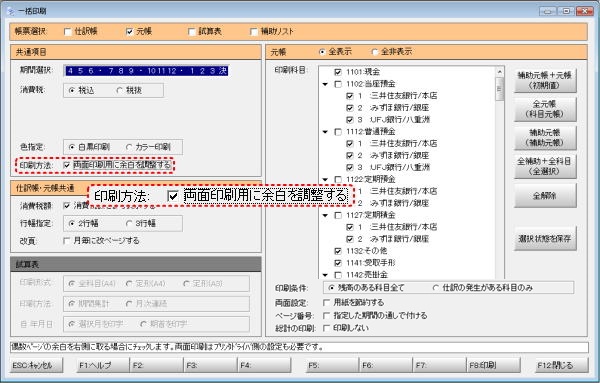The height and width of the screenshot is (383, 600).
Task: Enable the 試算表 report checkbox
Action: click(192, 32)
